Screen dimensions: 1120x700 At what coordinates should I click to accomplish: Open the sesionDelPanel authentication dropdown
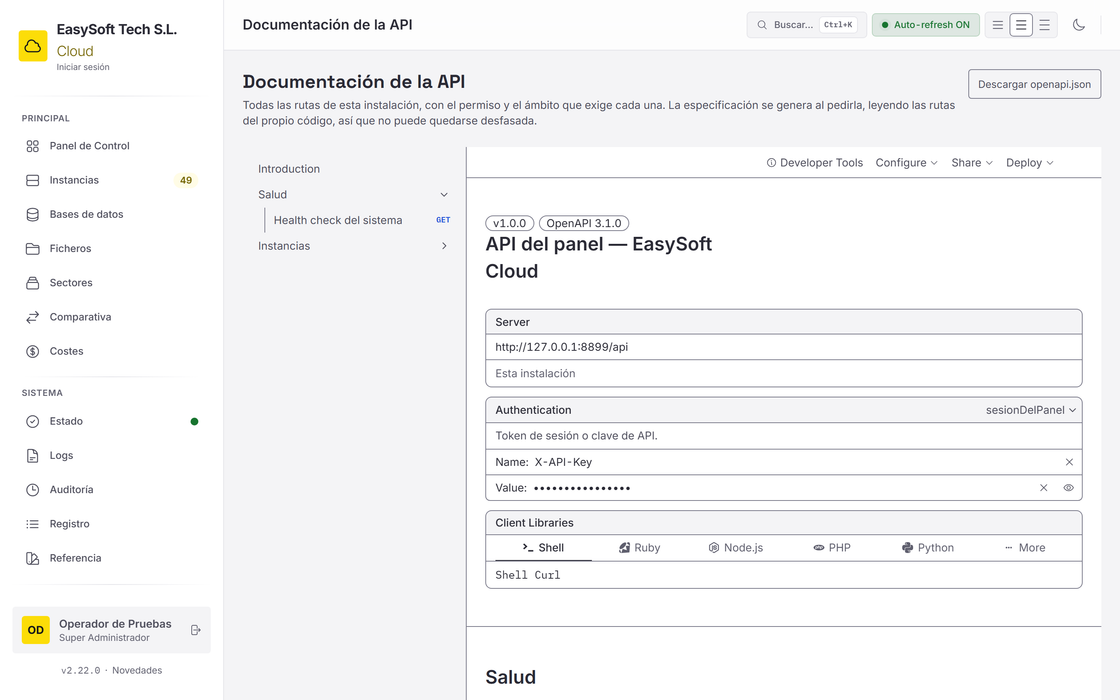coord(1031,410)
